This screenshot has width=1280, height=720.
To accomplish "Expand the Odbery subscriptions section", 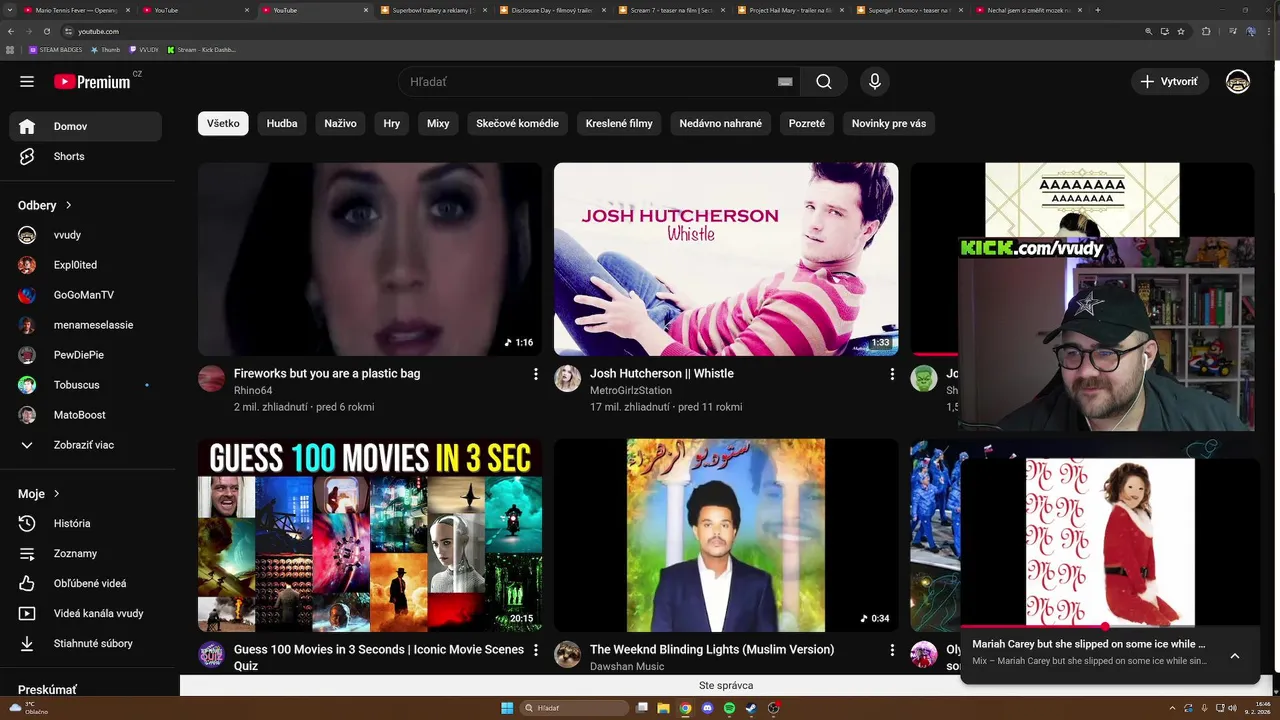I will point(45,205).
